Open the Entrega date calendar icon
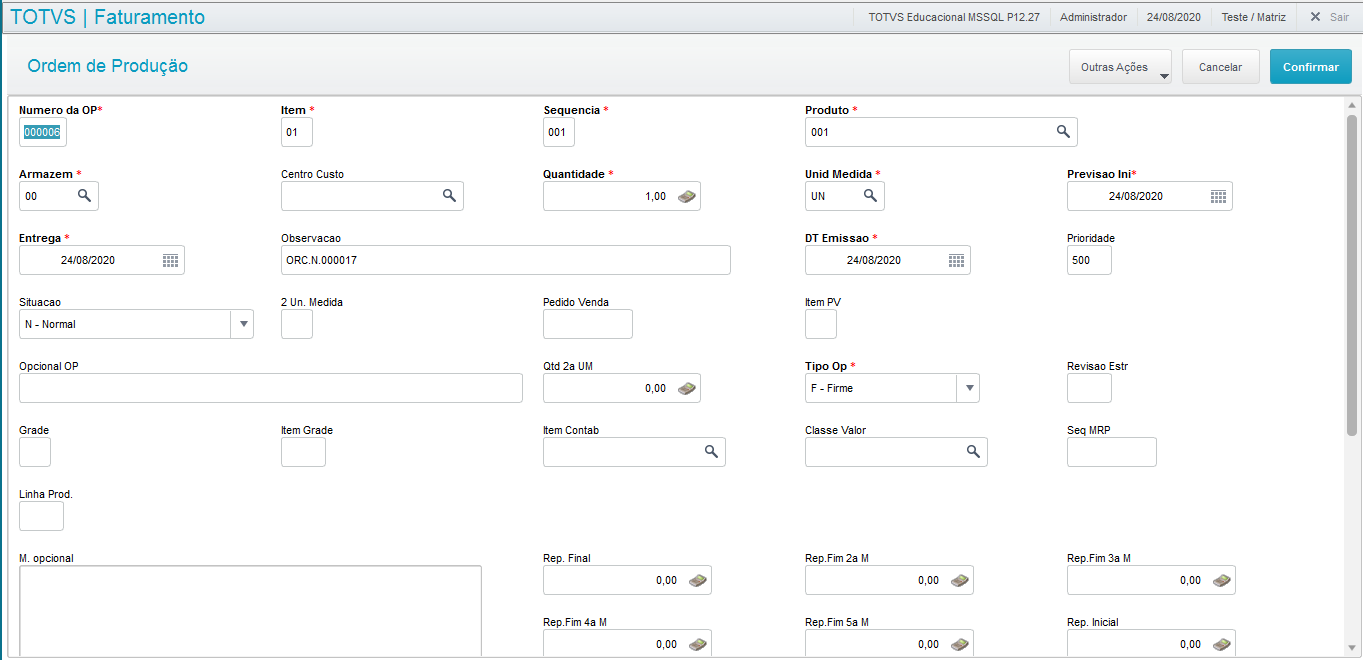Viewport: 1363px width, 660px height. pyautogui.click(x=170, y=260)
